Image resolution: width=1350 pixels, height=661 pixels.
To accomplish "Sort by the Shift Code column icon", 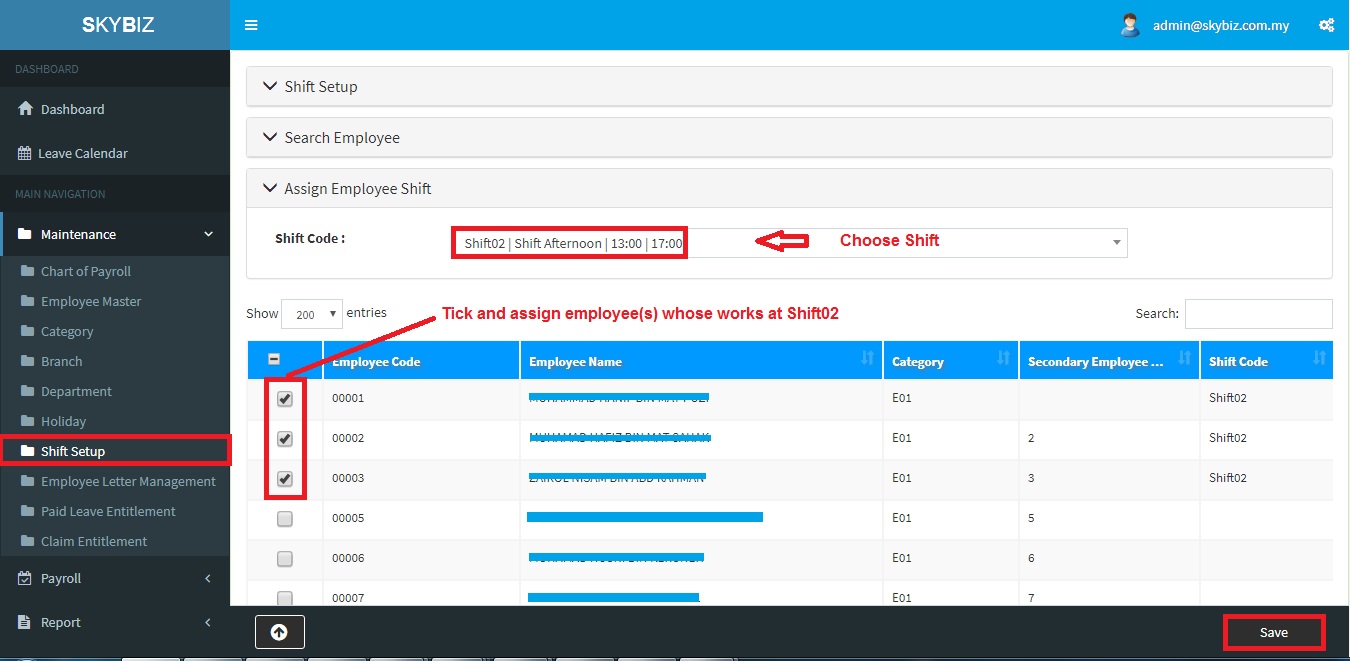I will 1319,359.
